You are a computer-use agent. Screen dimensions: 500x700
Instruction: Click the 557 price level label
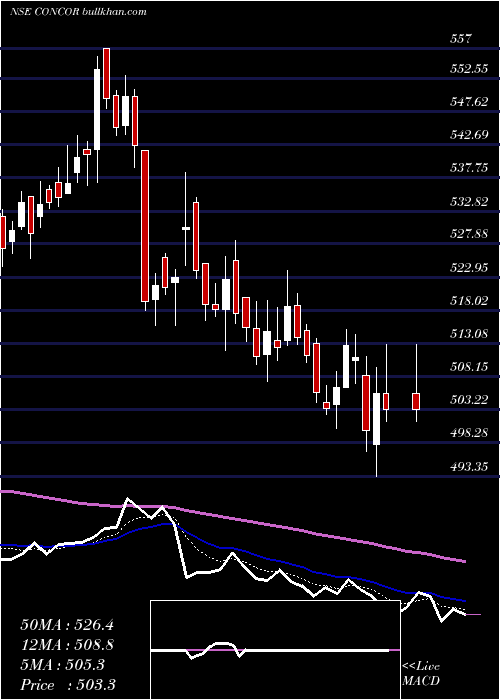coord(461,39)
